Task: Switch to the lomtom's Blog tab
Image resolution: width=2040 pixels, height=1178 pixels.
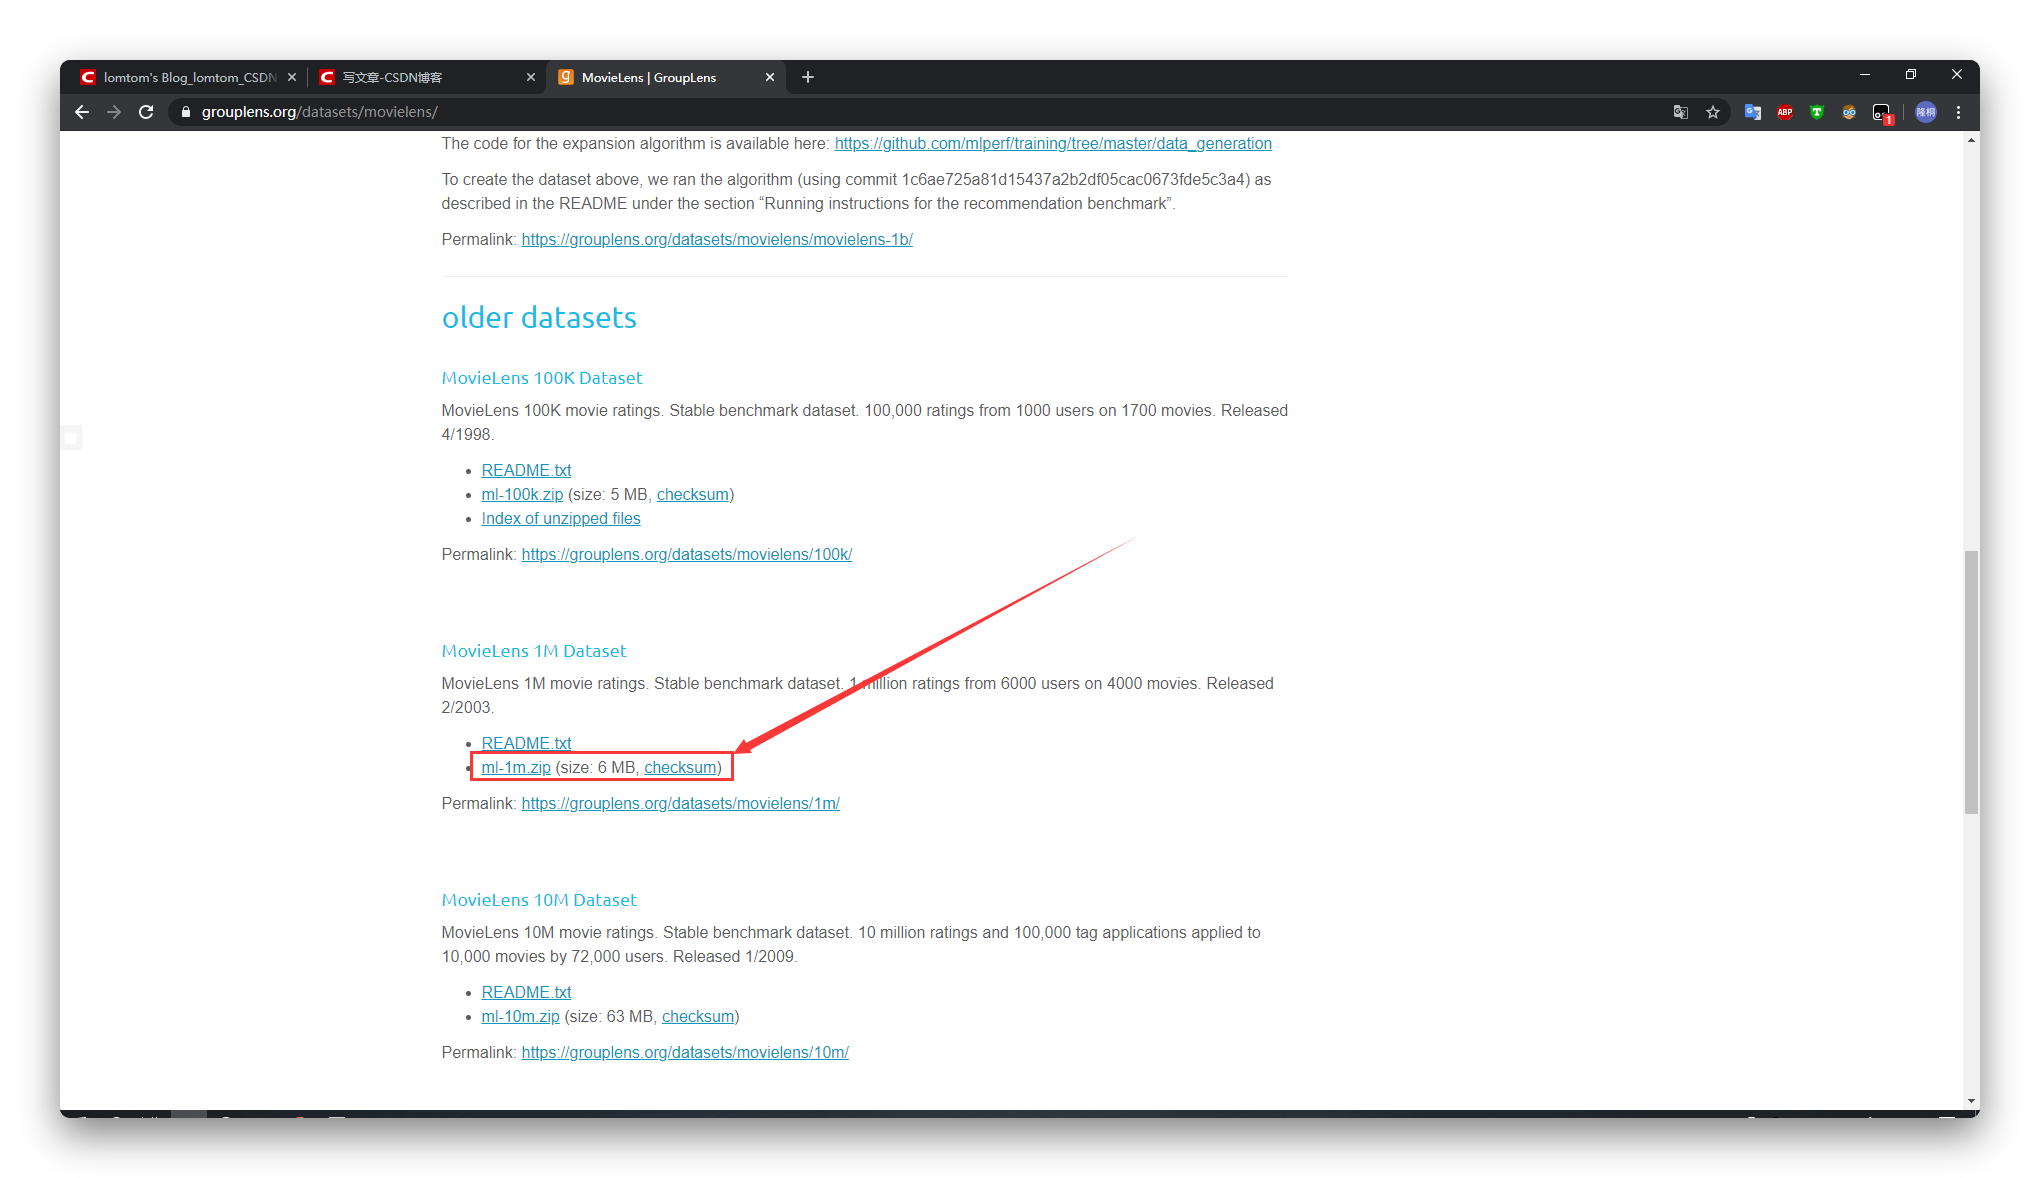Action: [x=188, y=77]
